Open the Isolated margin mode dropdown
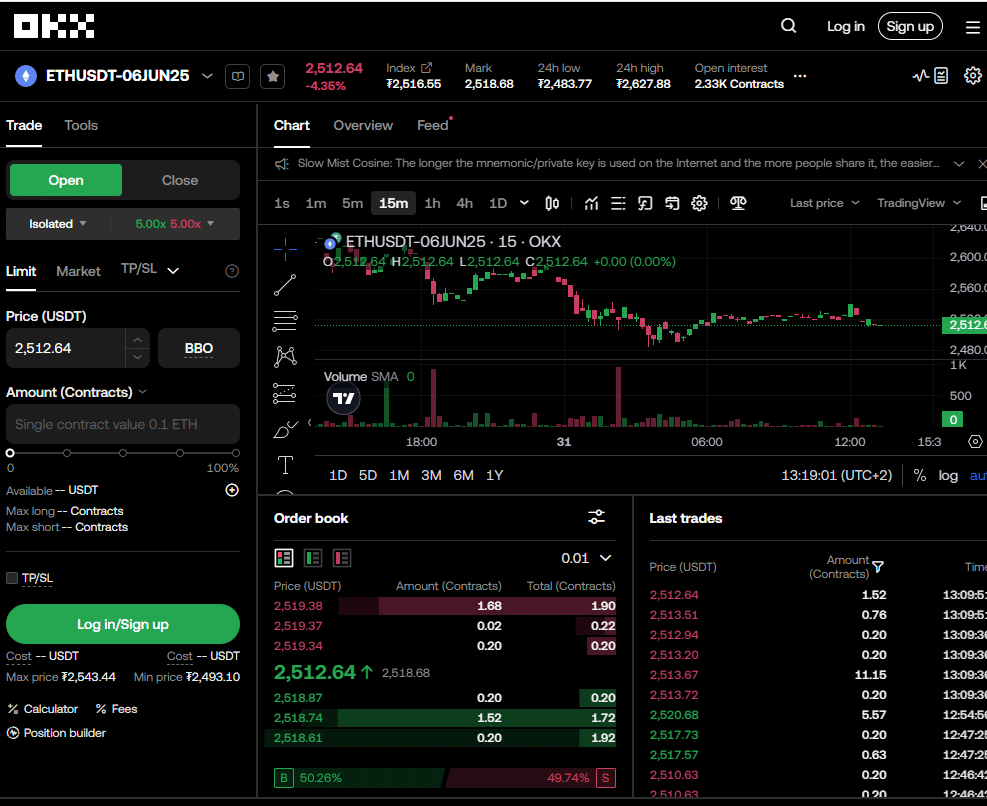This screenshot has height=806, width=987. [57, 224]
